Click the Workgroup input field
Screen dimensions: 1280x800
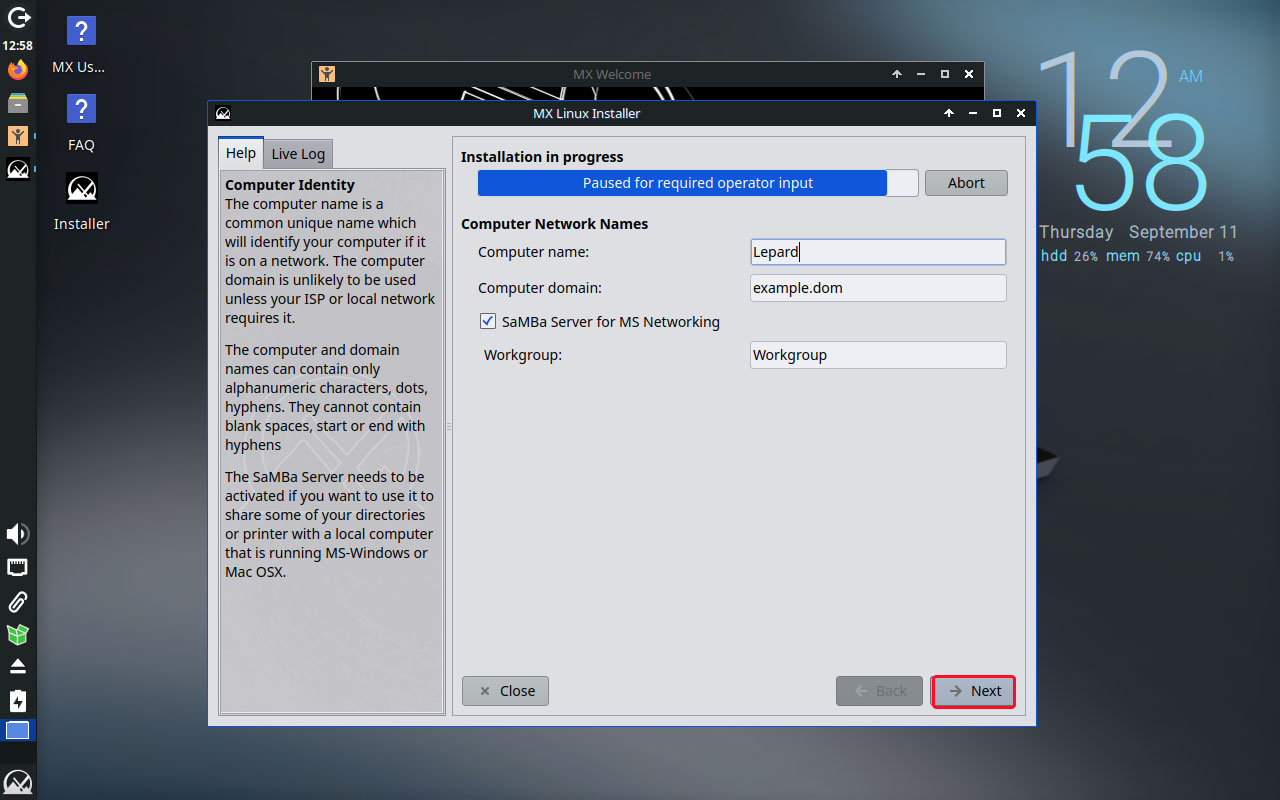pyautogui.click(x=878, y=355)
